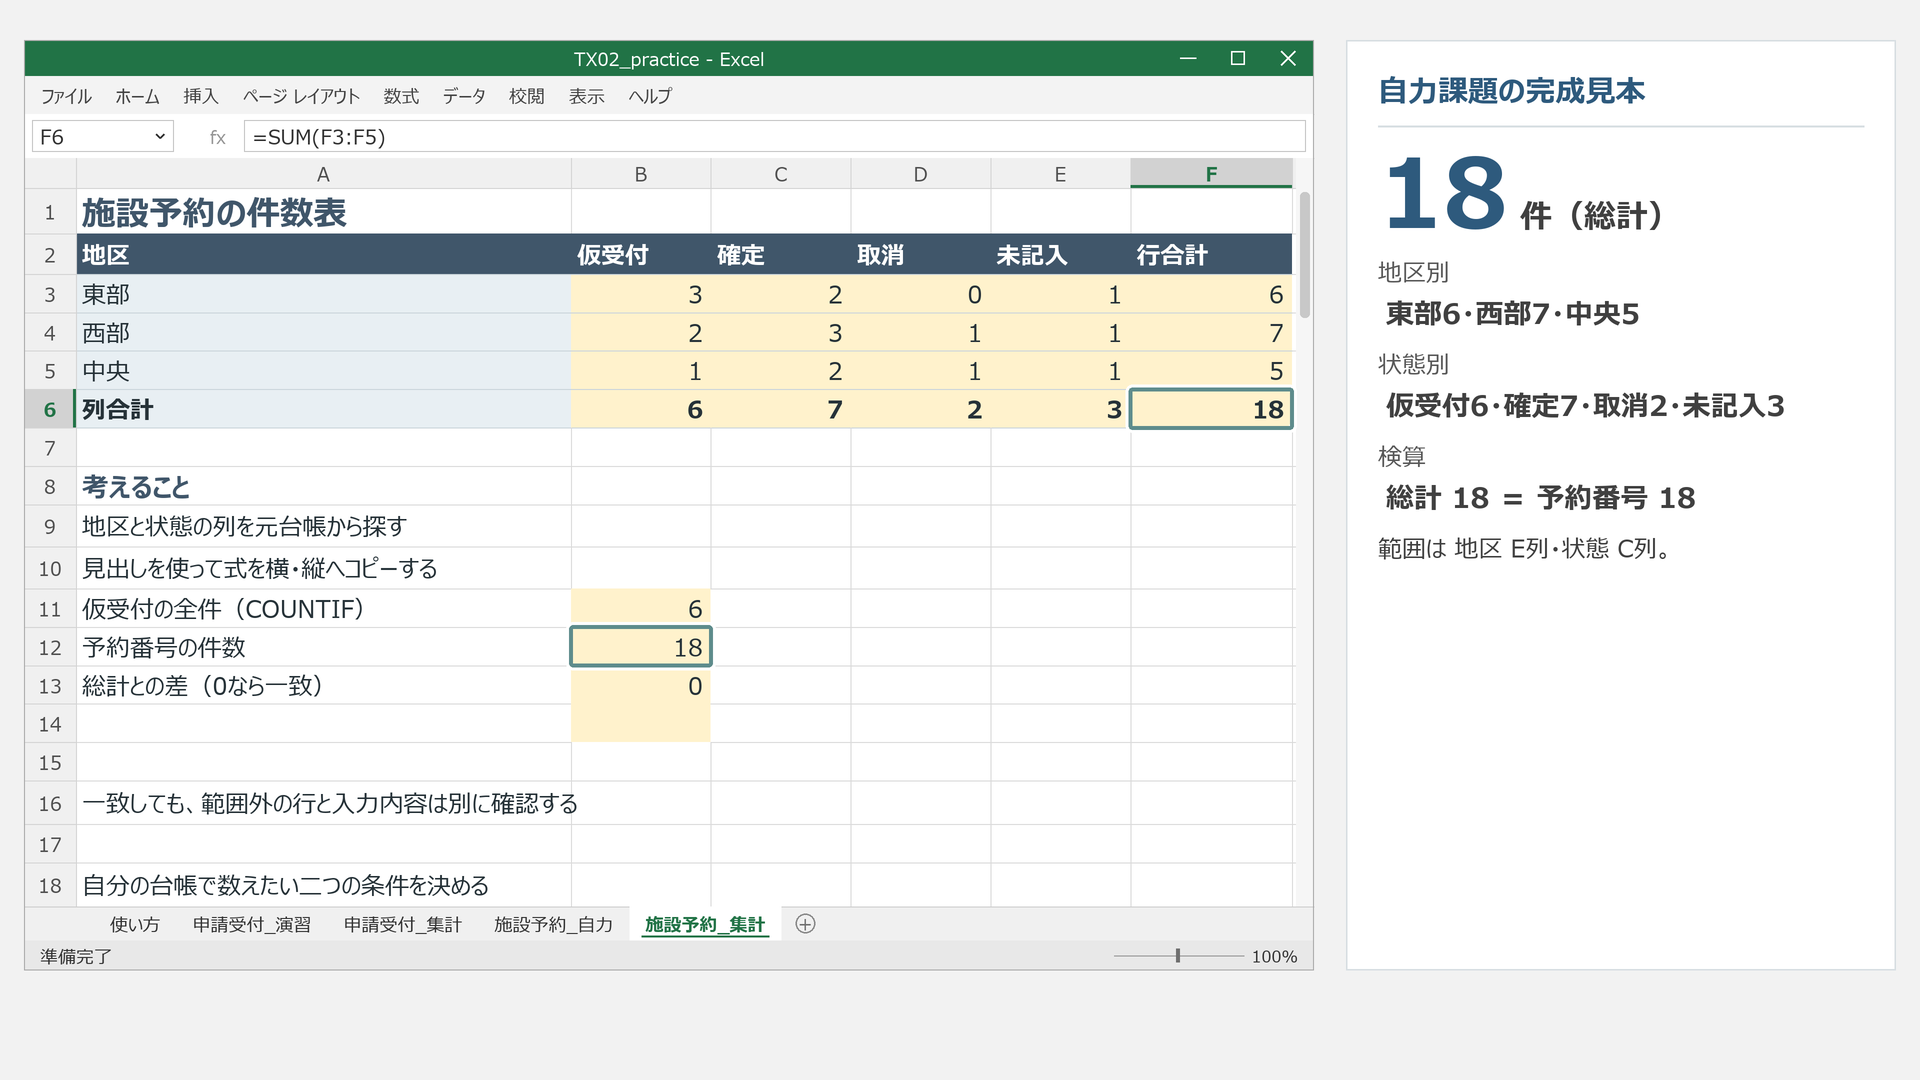Click the 東部 row label cell

323,294
